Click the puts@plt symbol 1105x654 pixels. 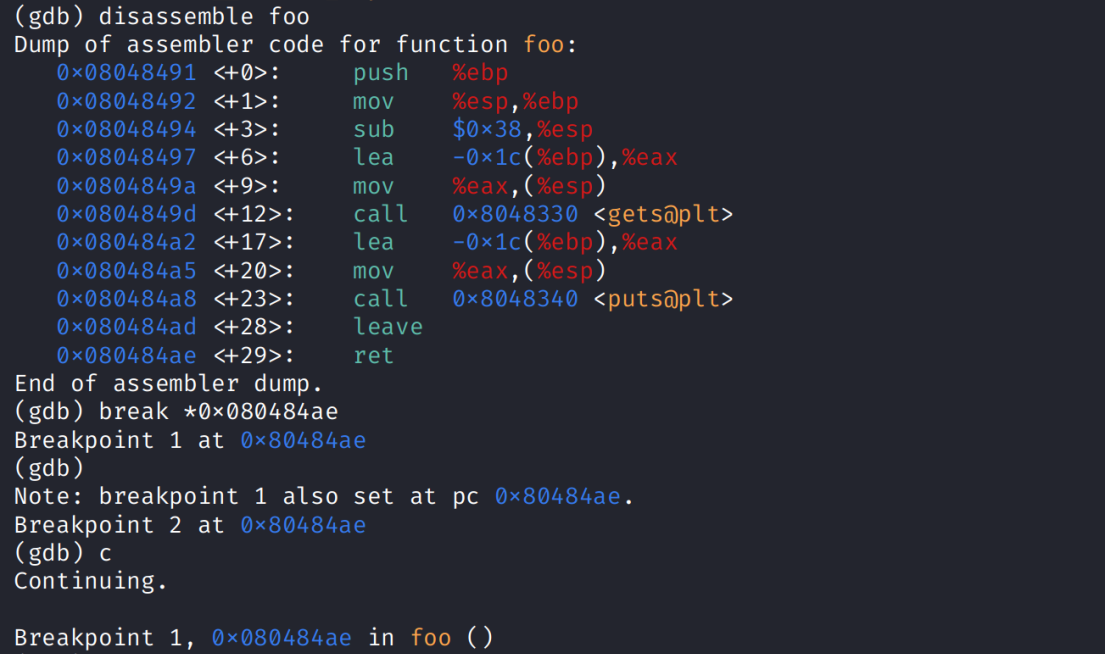point(670,299)
